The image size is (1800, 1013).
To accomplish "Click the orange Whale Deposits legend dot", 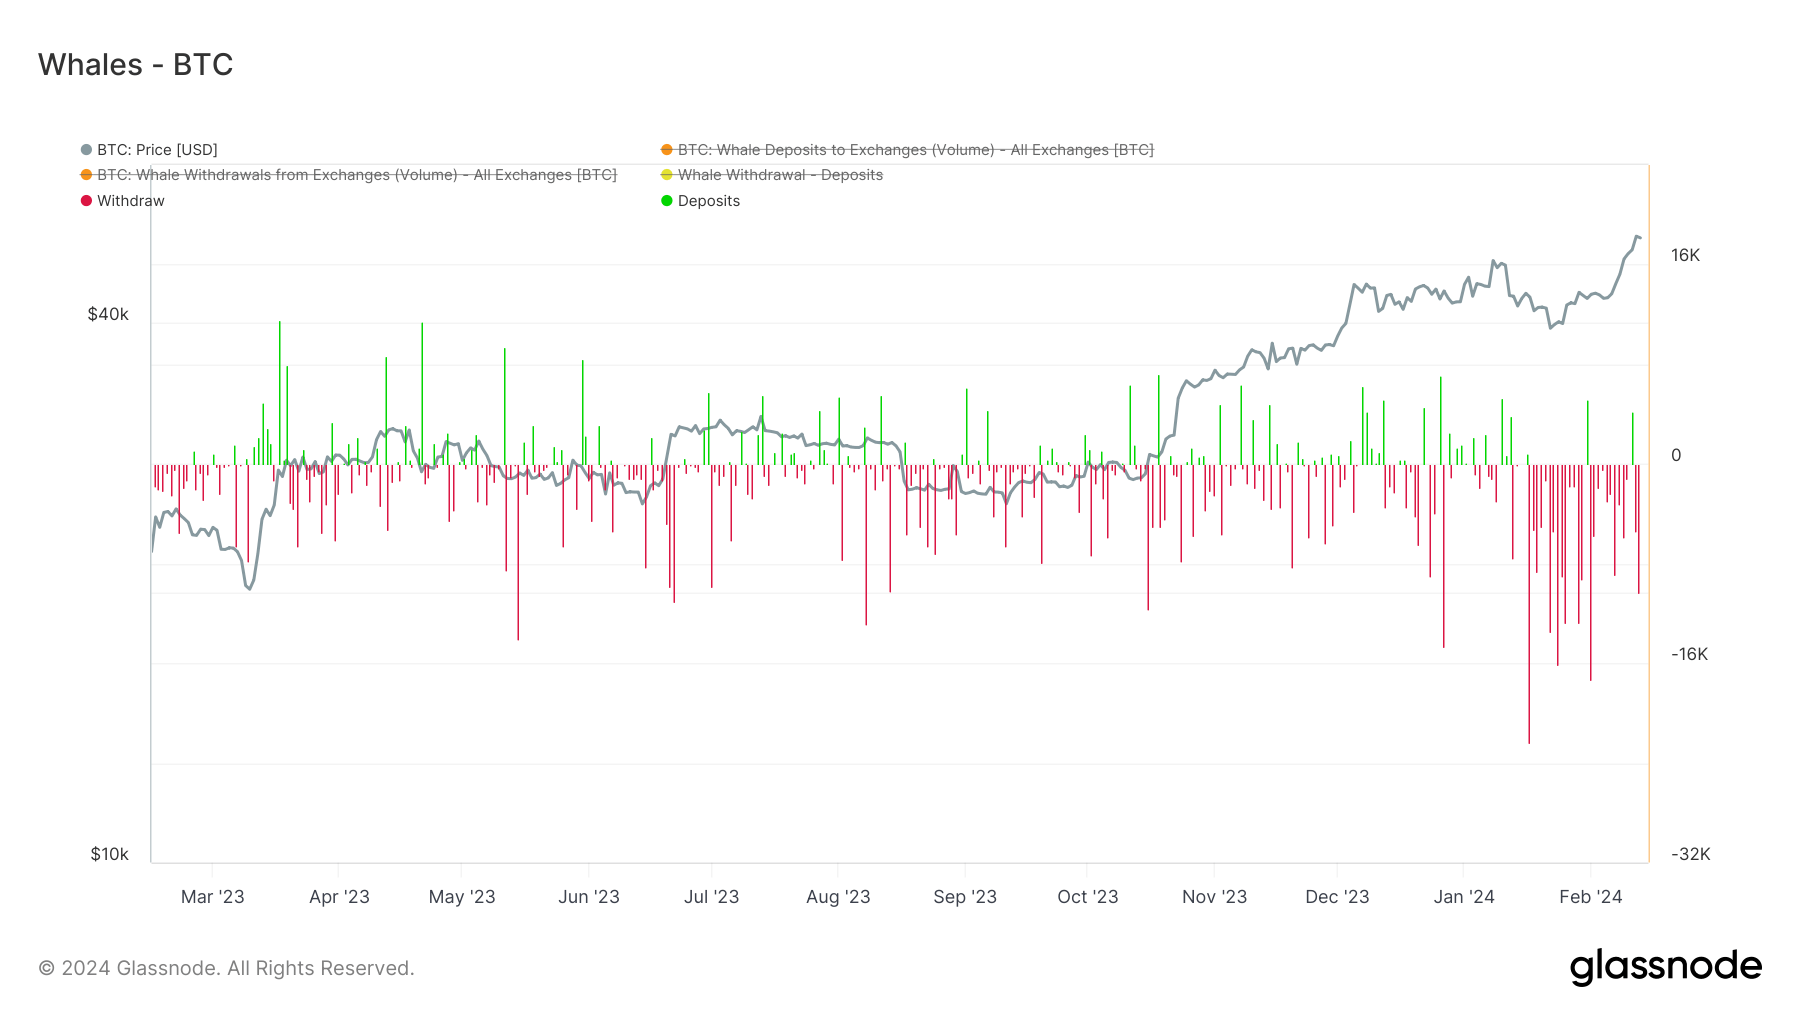I will tap(667, 150).
